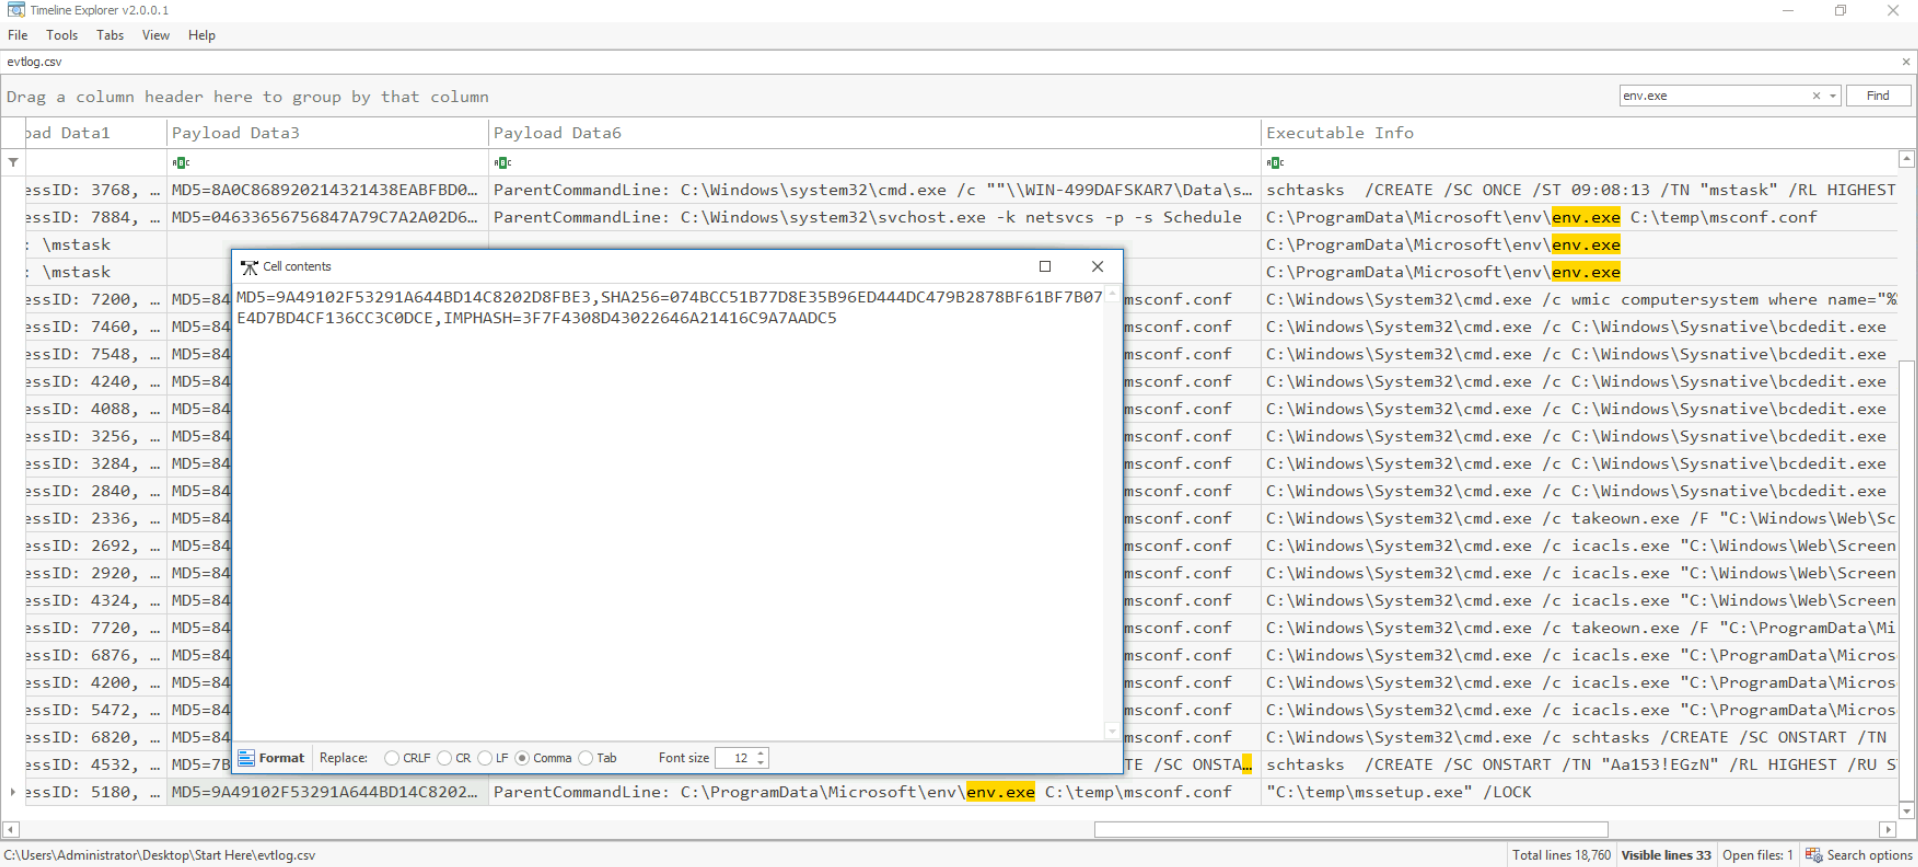Open the Tabs menu

click(x=110, y=35)
